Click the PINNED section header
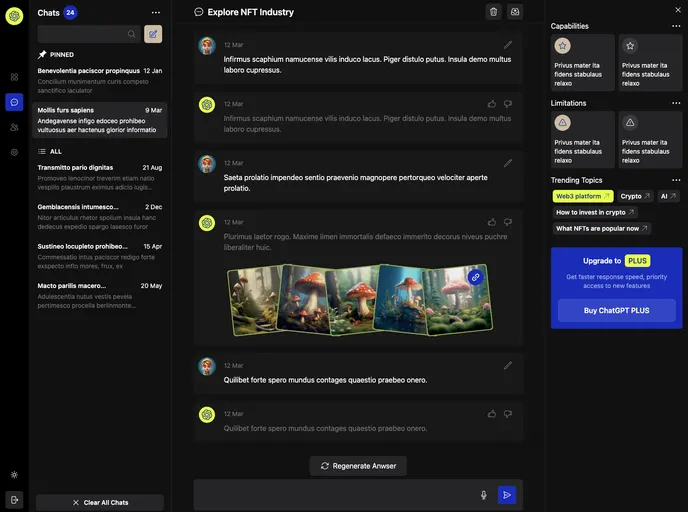688x512 pixels. coord(56,55)
